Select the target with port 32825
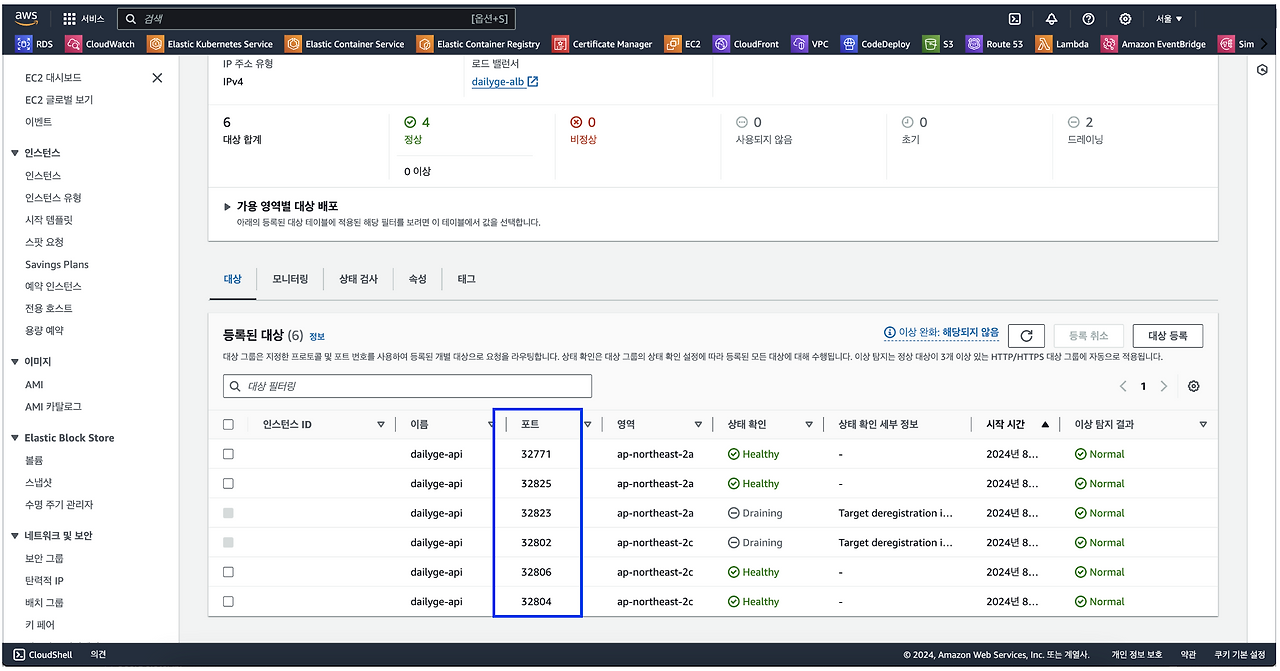Image resolution: width=1280 pixels, height=671 pixels. pyautogui.click(x=228, y=483)
